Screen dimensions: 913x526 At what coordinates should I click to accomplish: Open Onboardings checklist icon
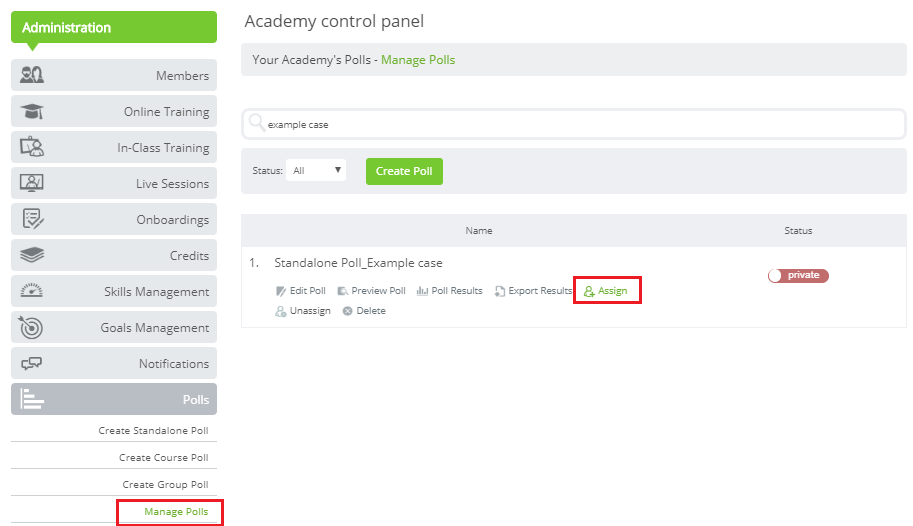pyautogui.click(x=32, y=219)
